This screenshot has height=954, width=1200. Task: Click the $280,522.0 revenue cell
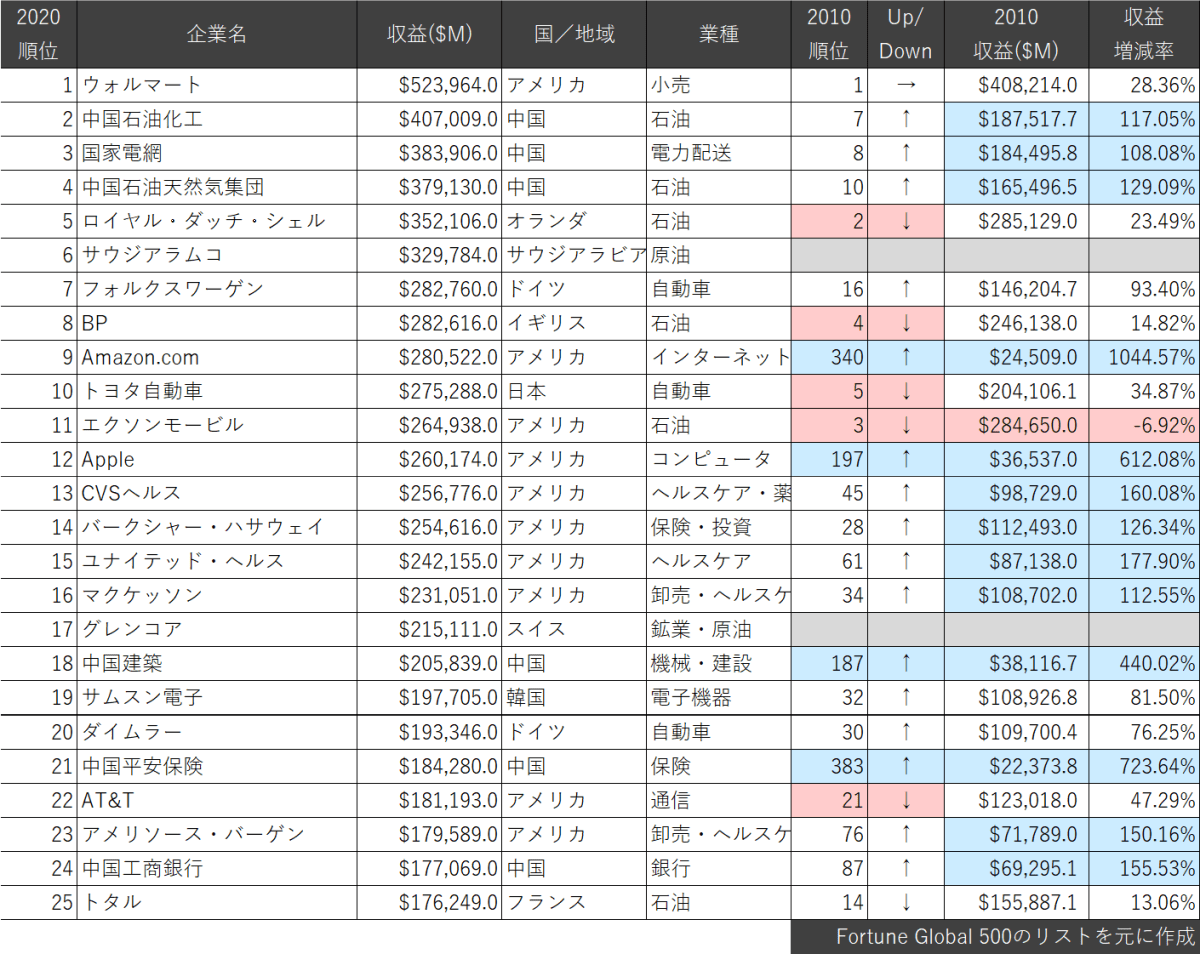click(x=430, y=357)
